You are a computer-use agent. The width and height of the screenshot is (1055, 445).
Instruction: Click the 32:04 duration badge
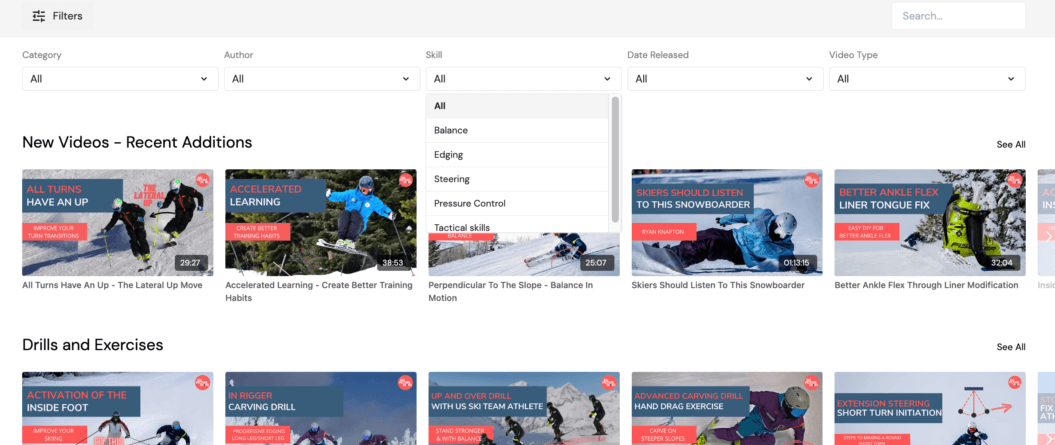click(x=1004, y=263)
